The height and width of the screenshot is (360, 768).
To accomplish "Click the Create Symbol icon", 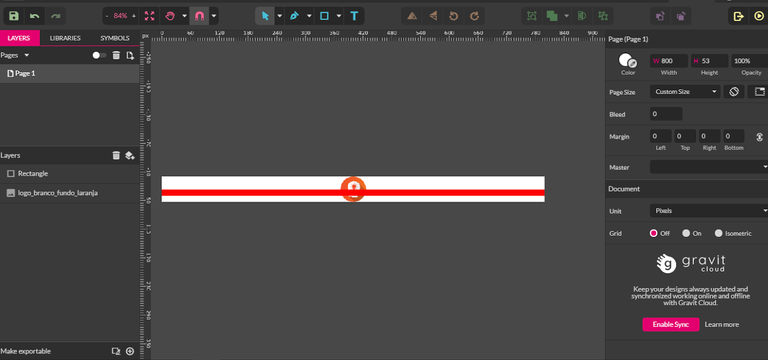I will tap(603, 16).
